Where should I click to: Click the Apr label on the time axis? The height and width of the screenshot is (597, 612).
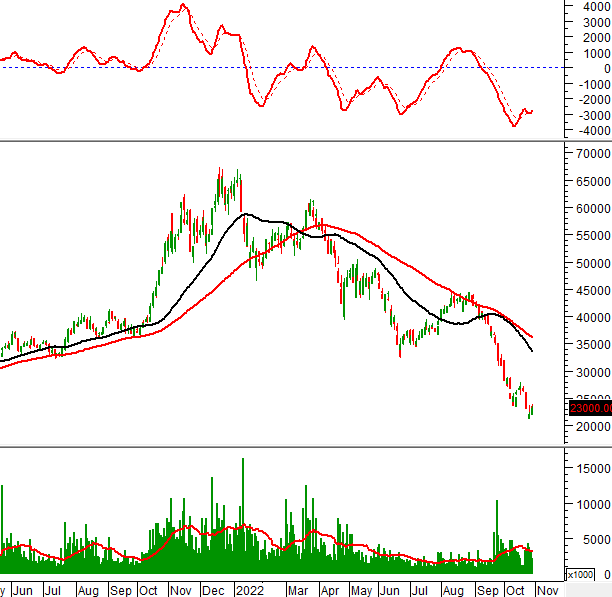(329, 589)
